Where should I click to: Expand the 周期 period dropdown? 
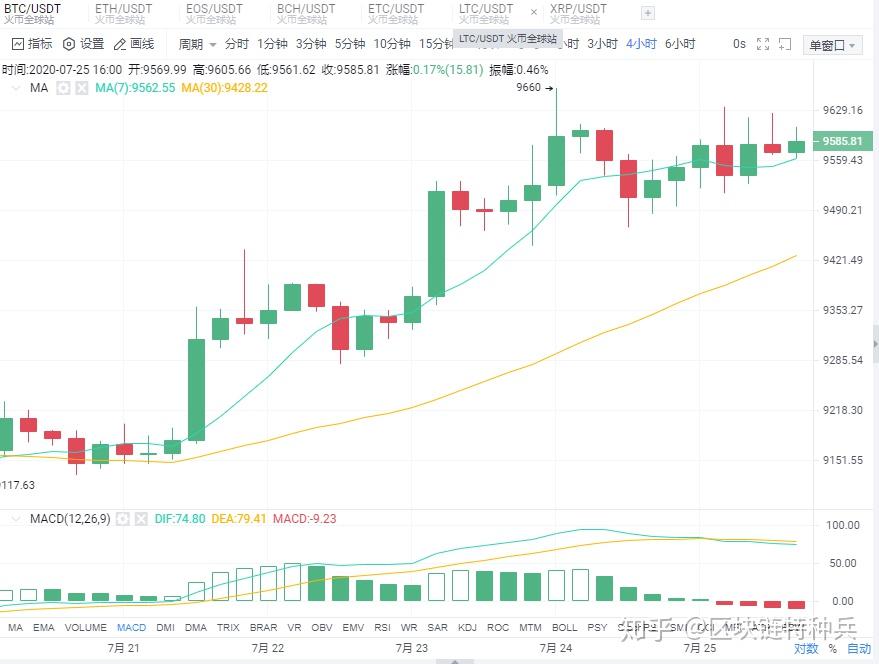point(197,44)
